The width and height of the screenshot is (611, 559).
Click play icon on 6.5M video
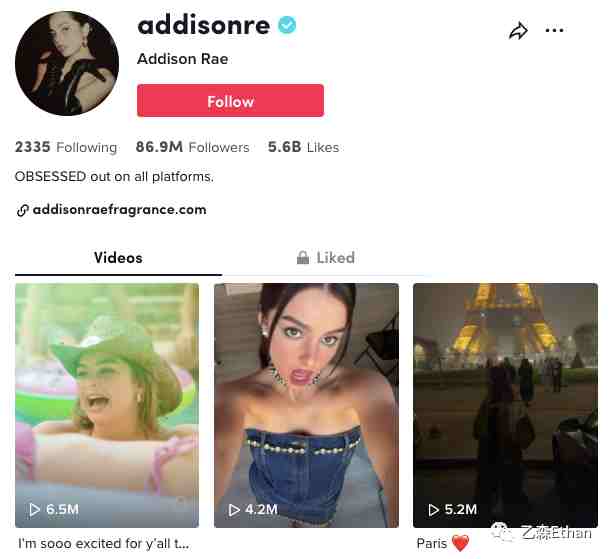pyautogui.click(x=34, y=509)
